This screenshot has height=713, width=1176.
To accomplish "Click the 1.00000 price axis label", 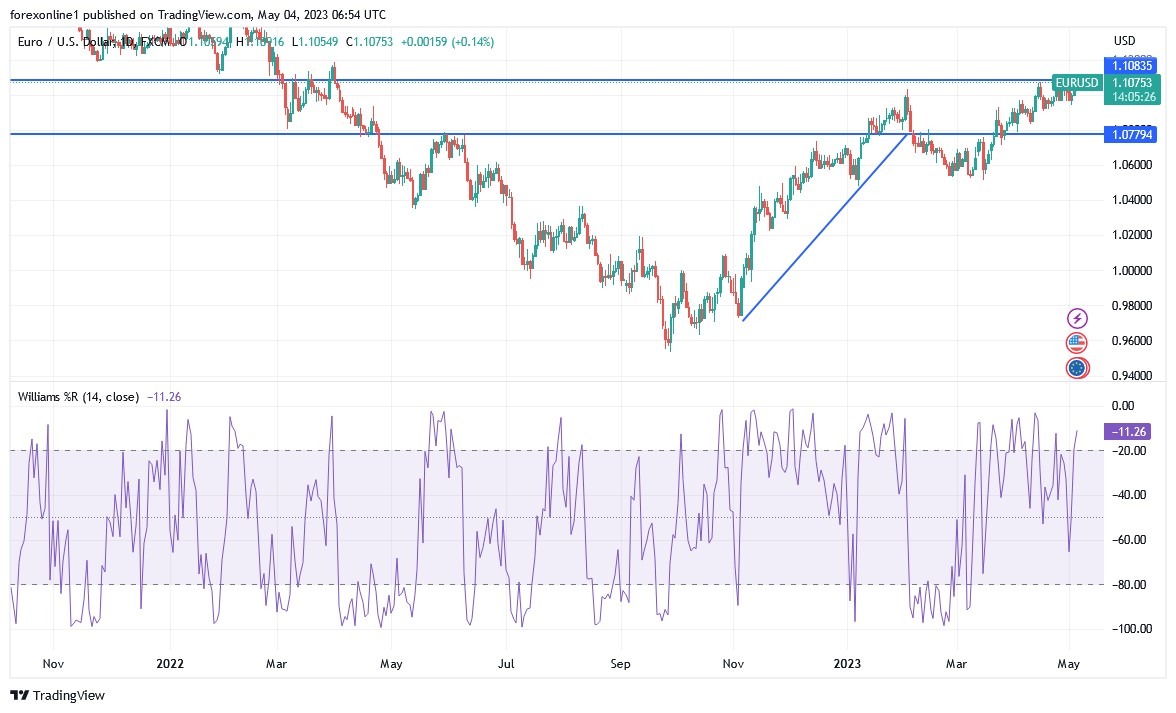I will click(1132, 271).
